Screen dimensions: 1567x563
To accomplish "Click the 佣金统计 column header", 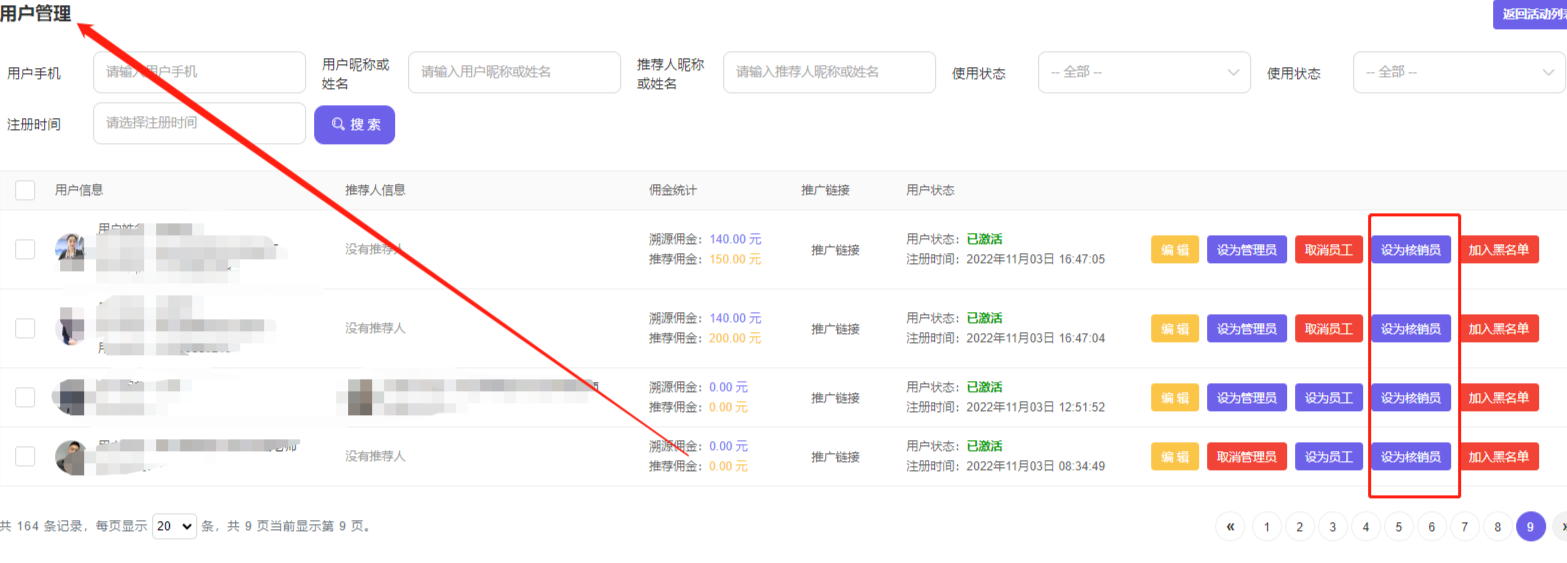I will 673,190.
